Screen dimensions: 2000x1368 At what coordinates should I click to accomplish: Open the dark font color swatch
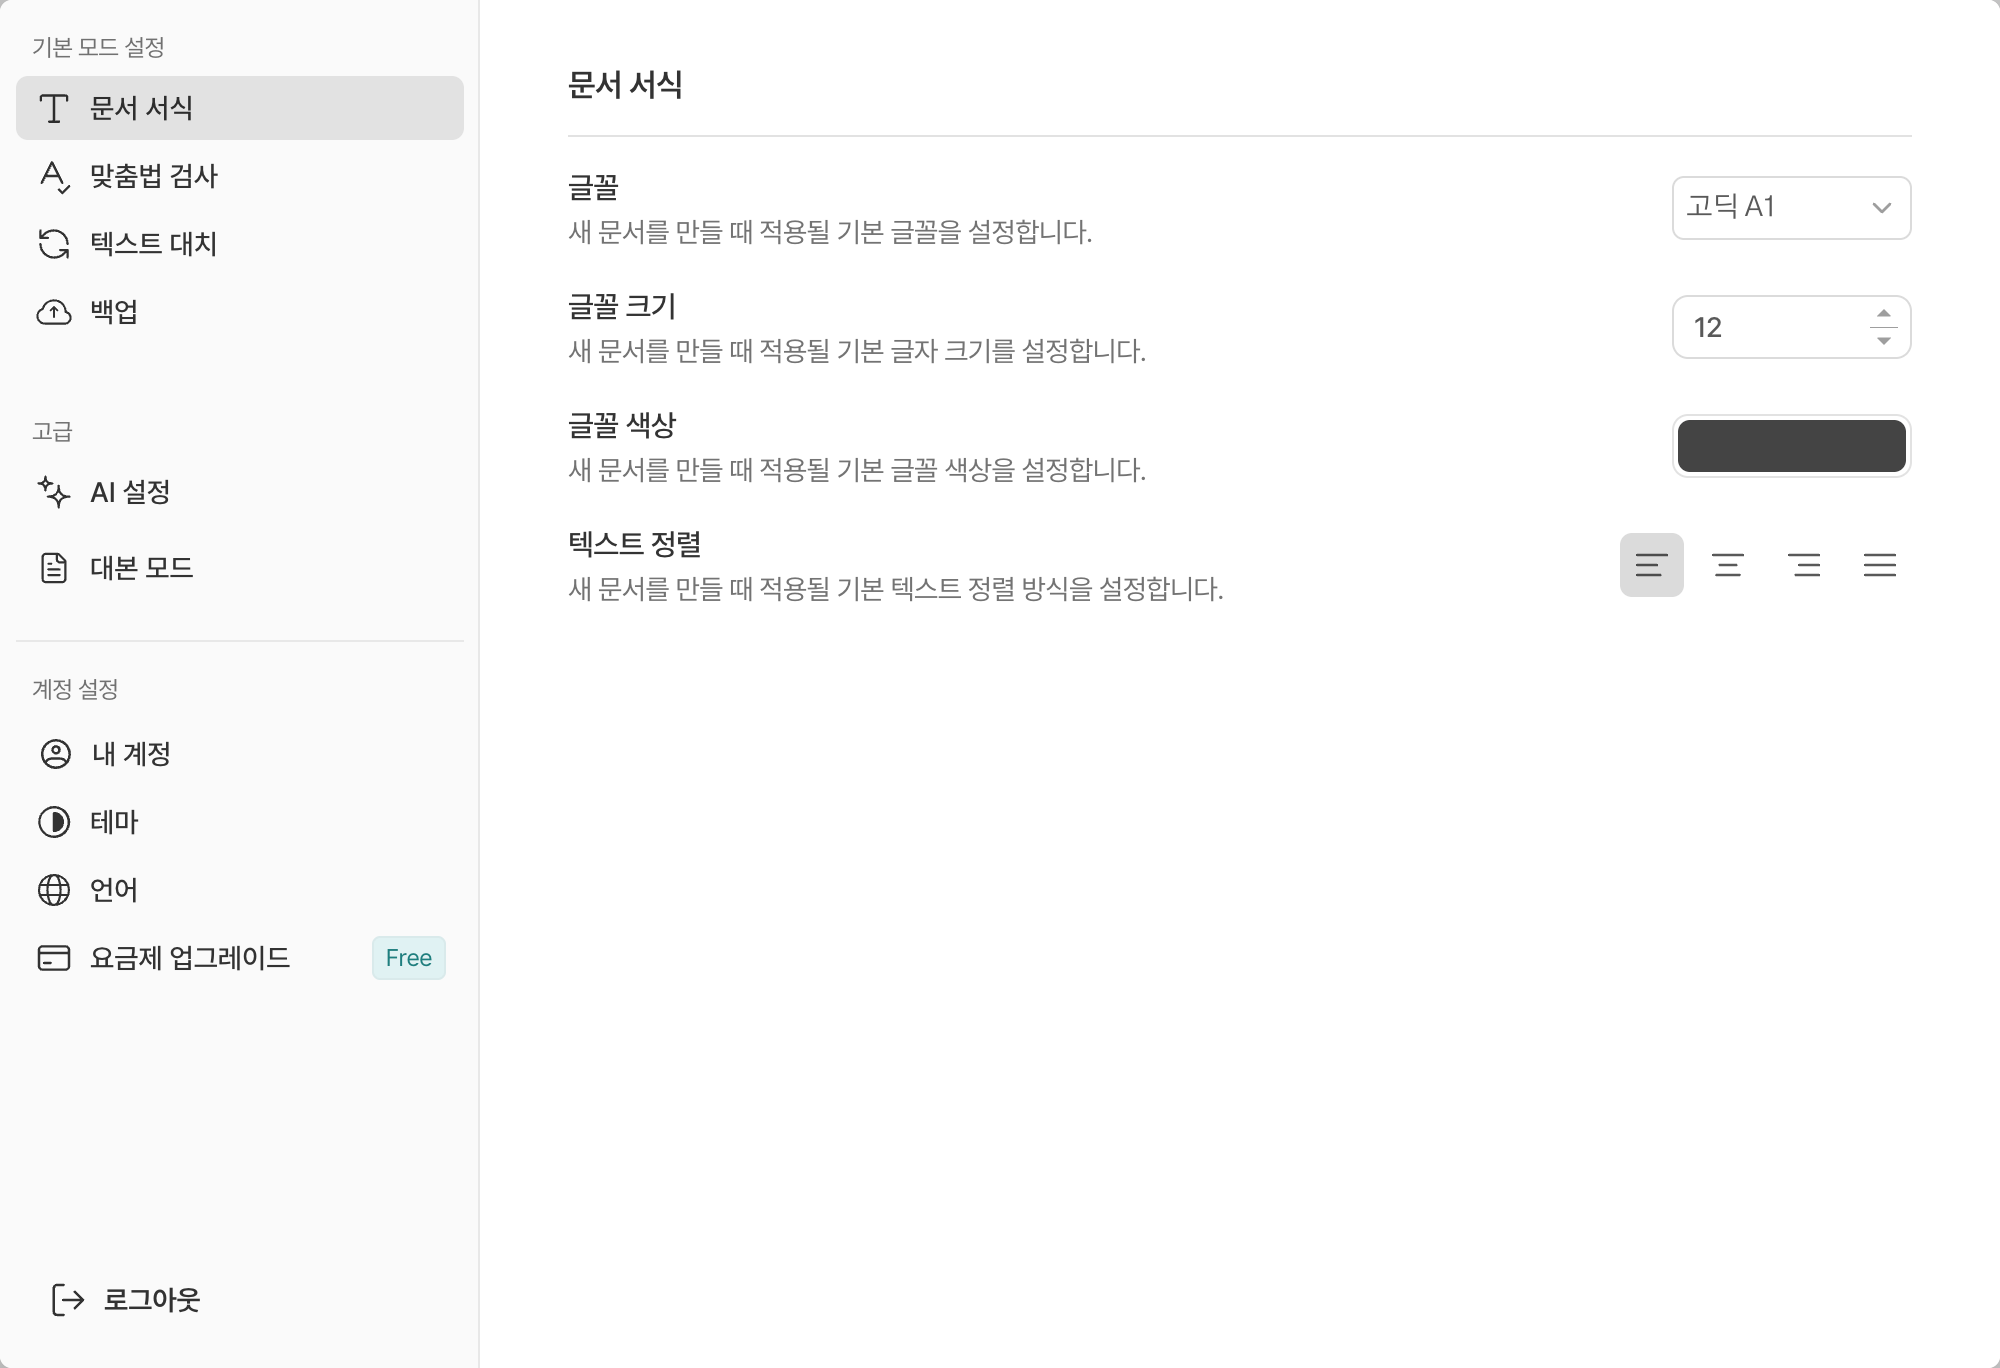[x=1791, y=446]
